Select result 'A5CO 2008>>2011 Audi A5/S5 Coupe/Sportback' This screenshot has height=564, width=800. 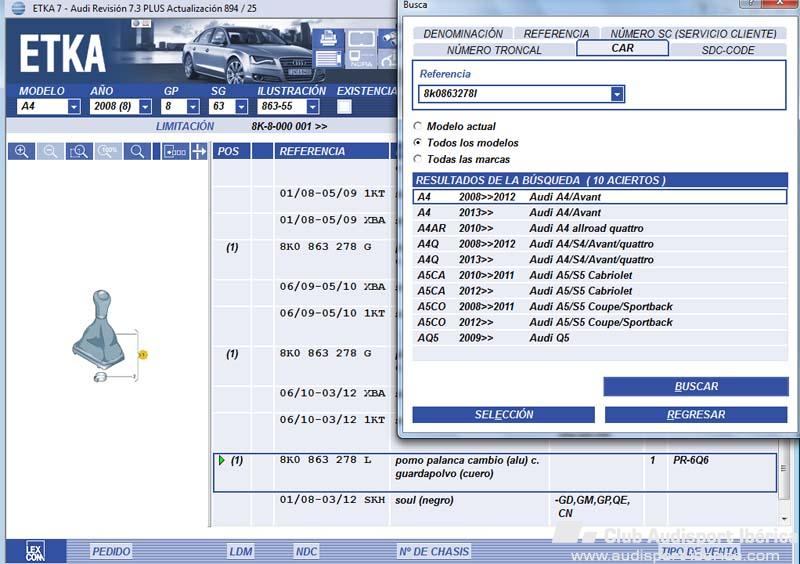coord(599,306)
